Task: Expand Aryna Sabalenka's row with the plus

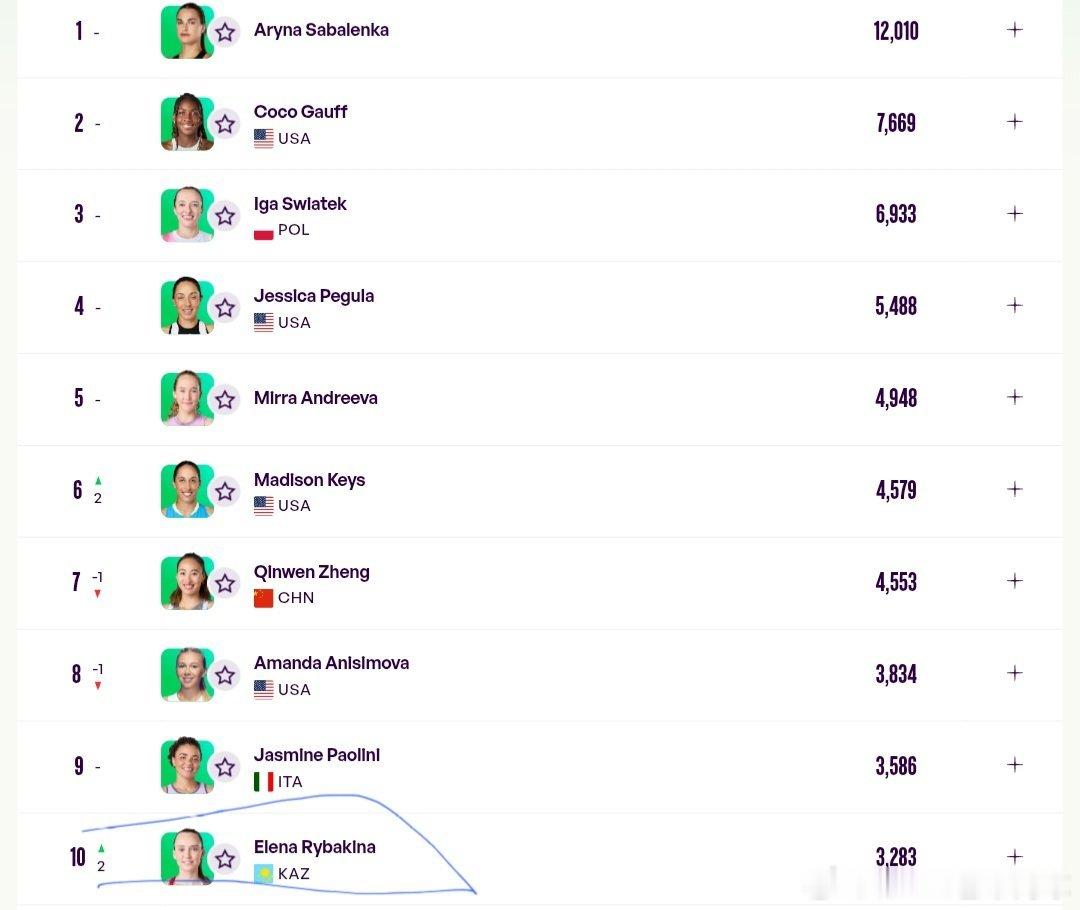Action: [x=1015, y=30]
